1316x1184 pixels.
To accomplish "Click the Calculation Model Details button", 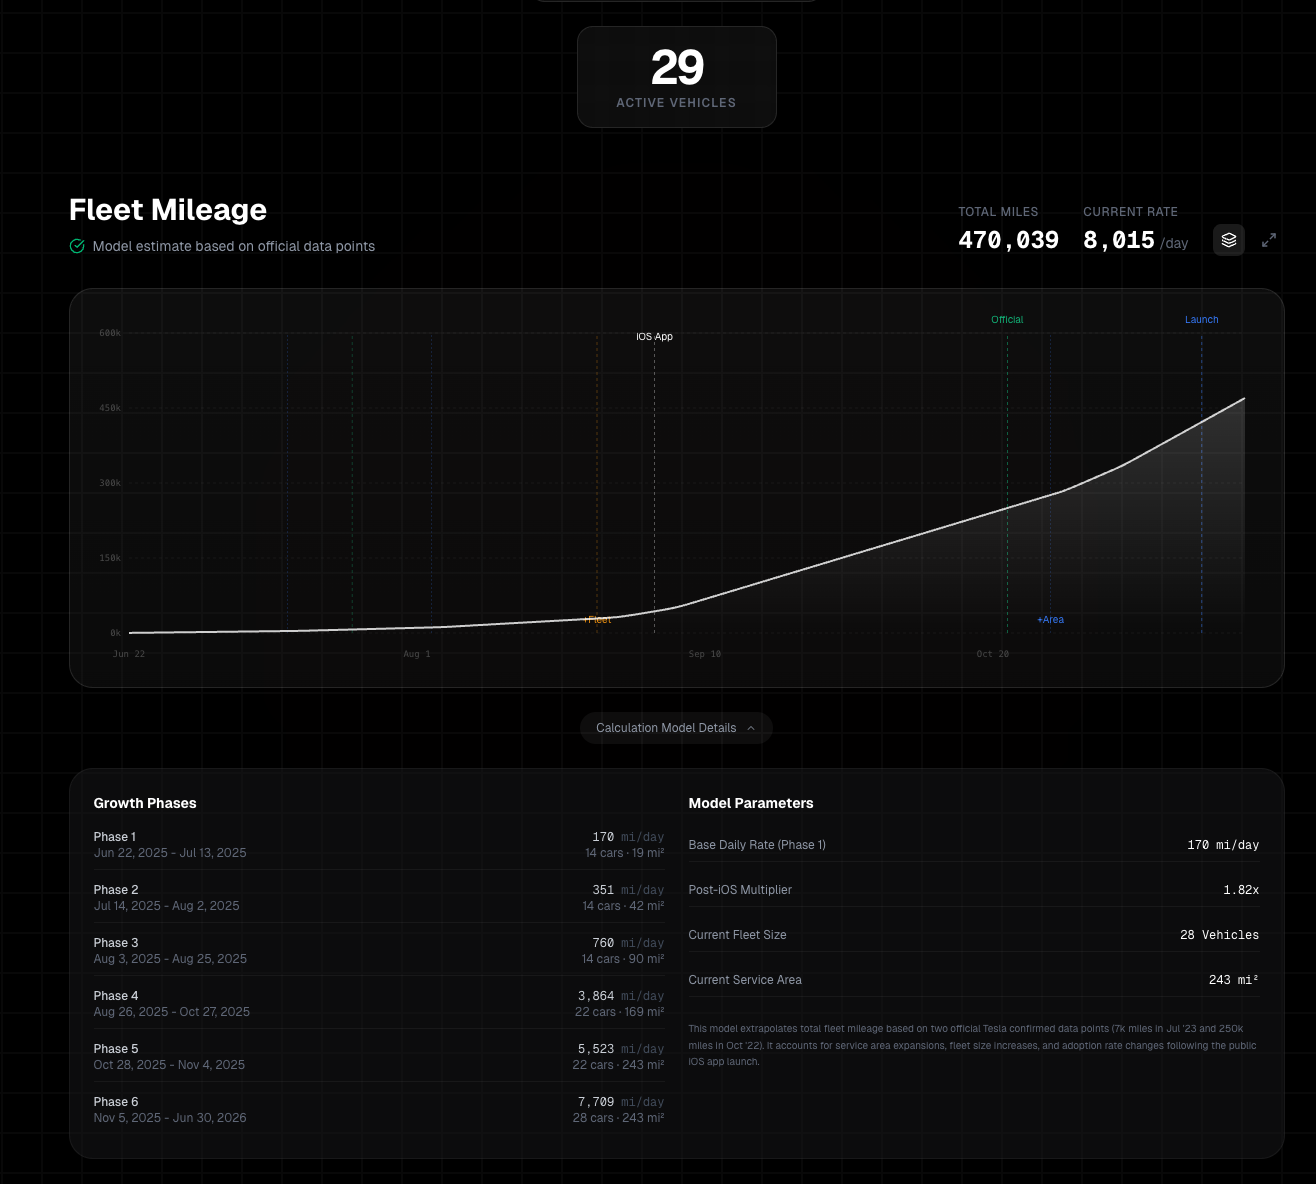I will (x=676, y=728).
